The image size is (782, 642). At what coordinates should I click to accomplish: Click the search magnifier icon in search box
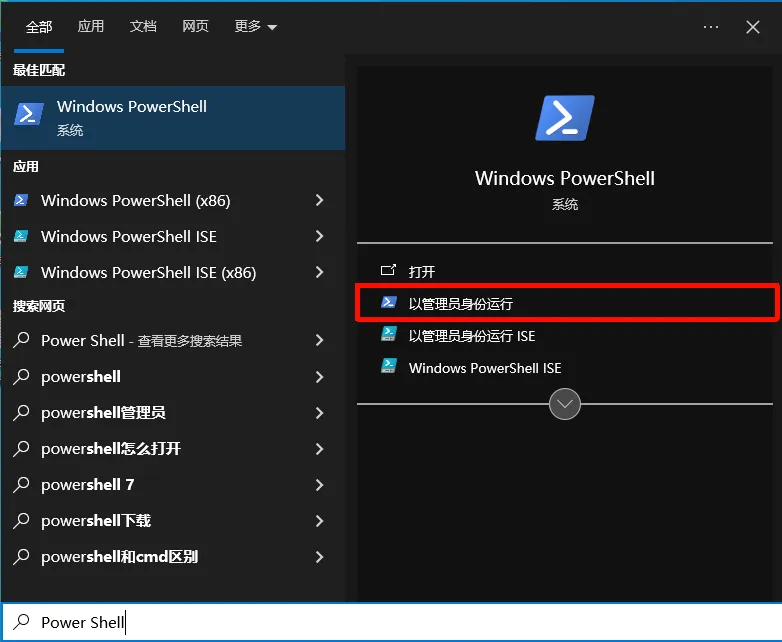22,622
